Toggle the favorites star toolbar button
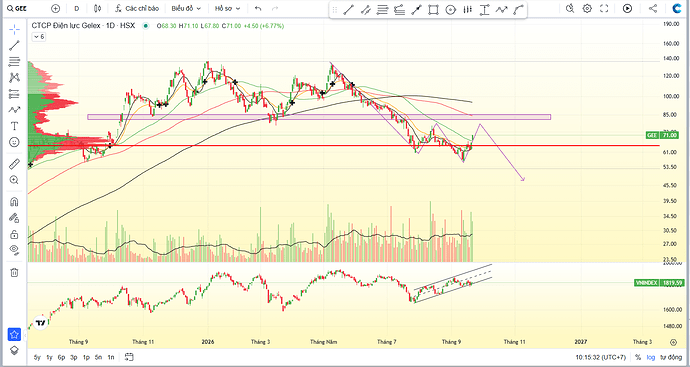This screenshot has height=367, width=690. click(15, 334)
